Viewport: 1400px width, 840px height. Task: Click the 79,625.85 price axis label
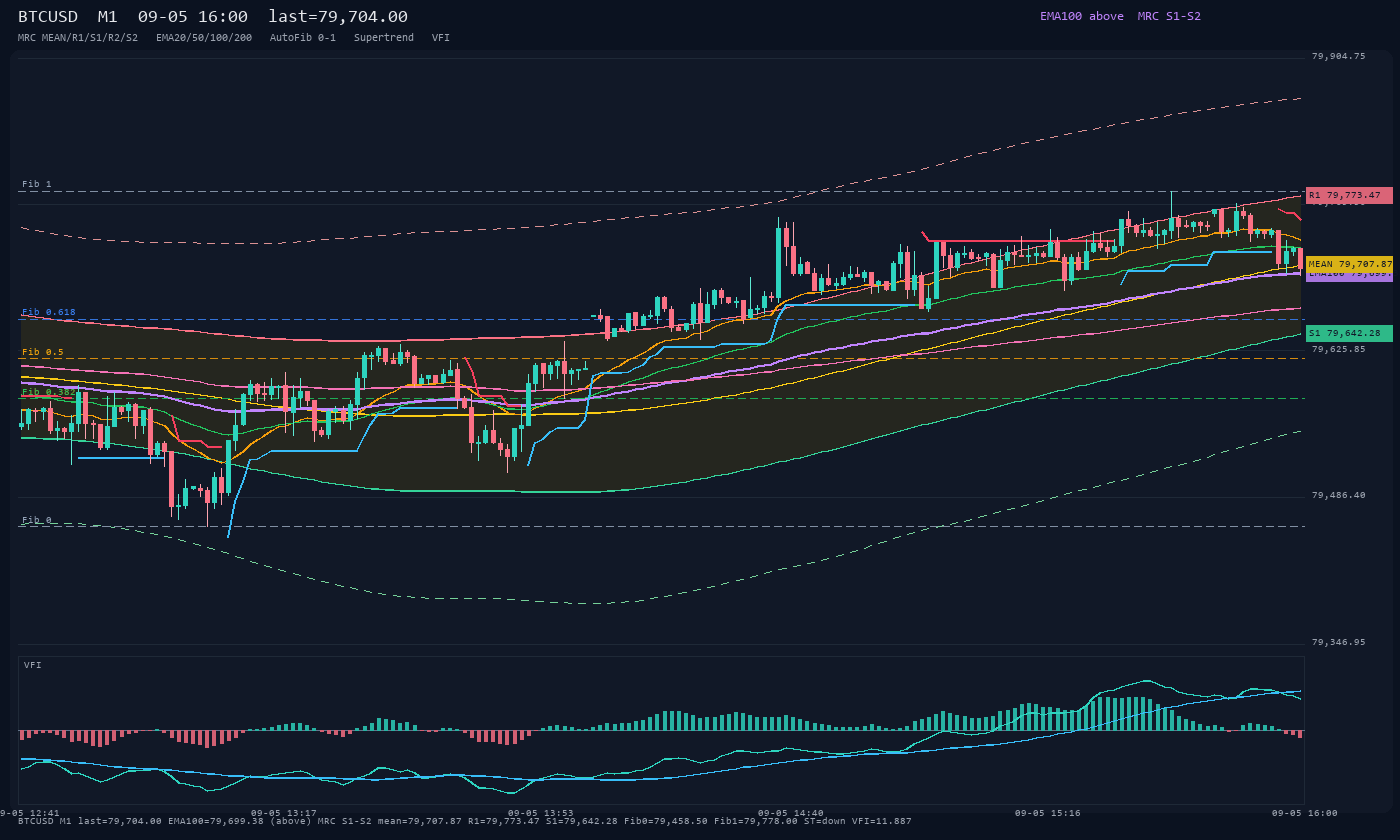click(1338, 349)
